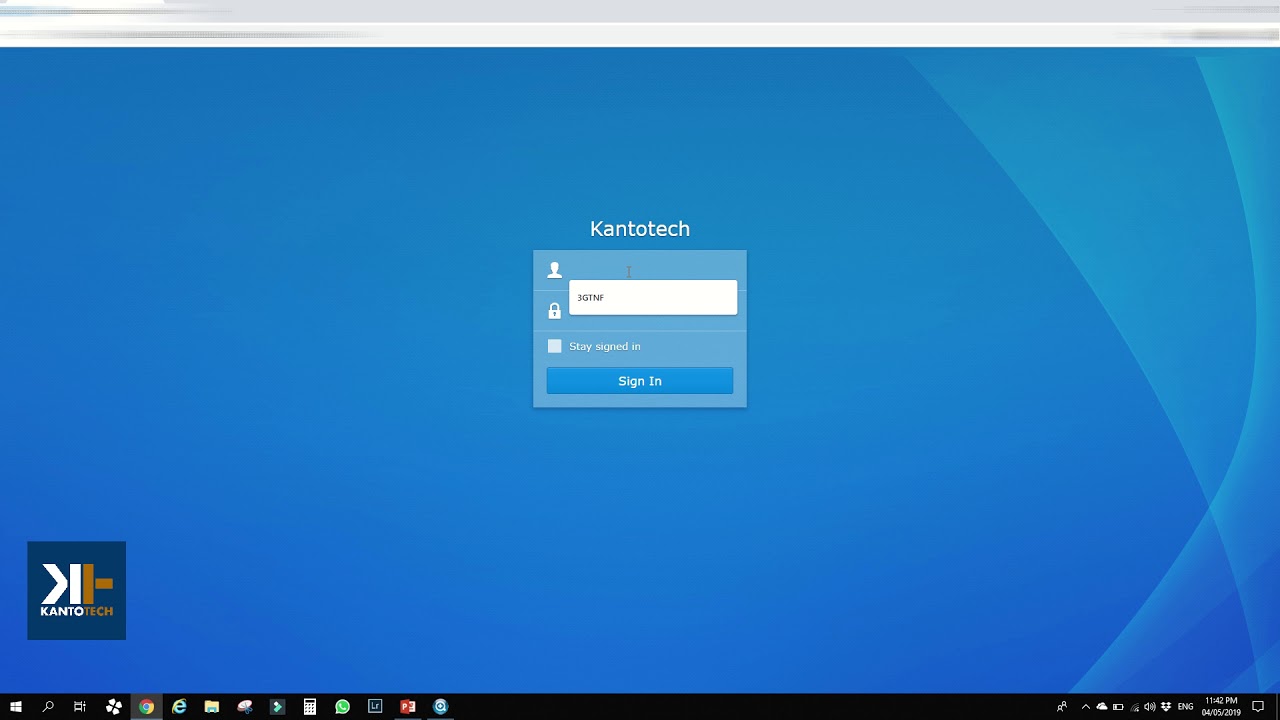Click the Kantotech logo in the lower left

coord(77,591)
